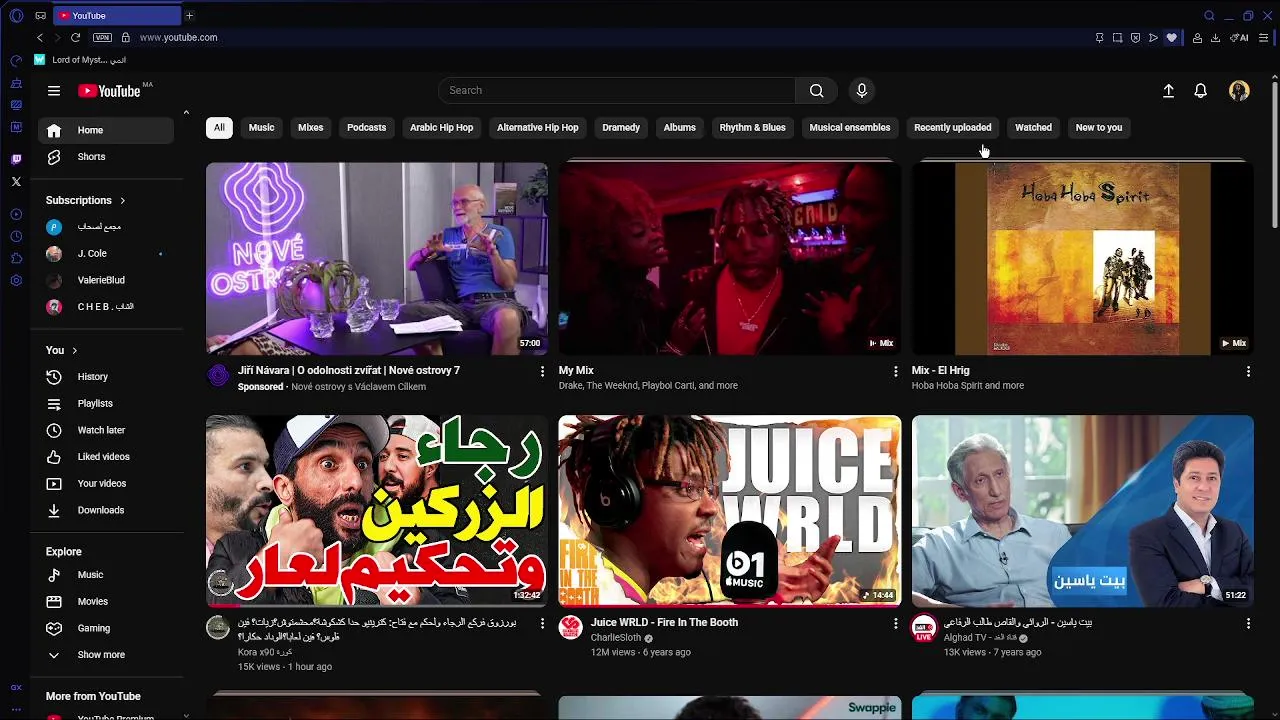Image resolution: width=1280 pixels, height=720 pixels.
Task: Open the Opera GX menu logo
Action: (16, 15)
